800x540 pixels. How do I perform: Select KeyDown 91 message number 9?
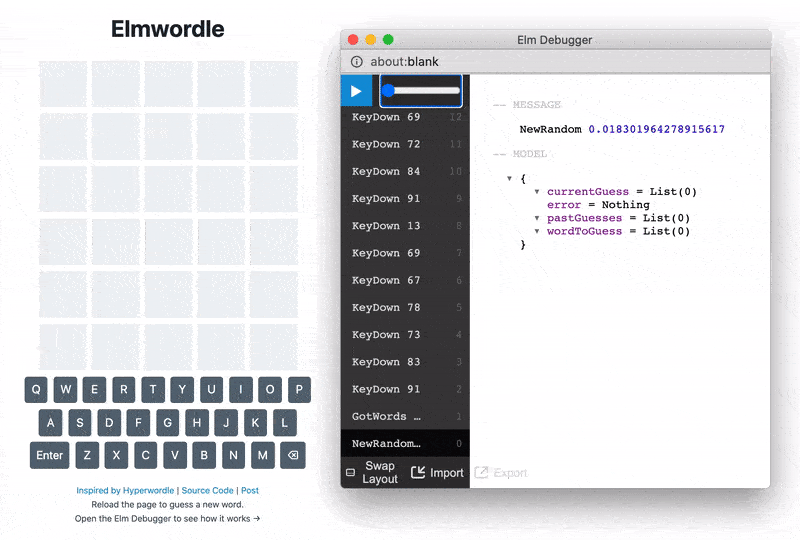pos(405,199)
